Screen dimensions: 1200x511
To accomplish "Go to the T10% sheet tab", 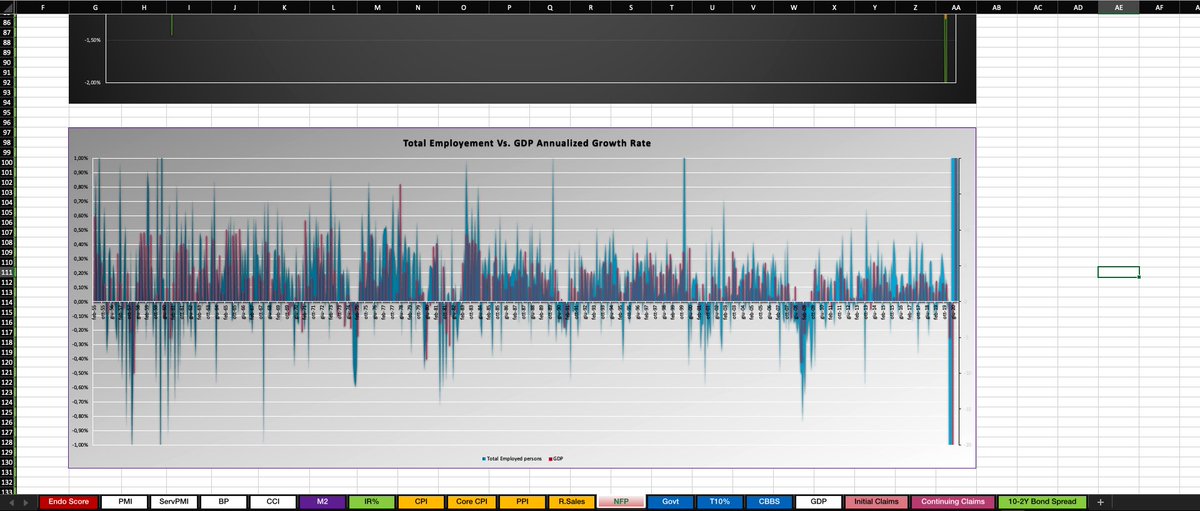I will [720, 501].
